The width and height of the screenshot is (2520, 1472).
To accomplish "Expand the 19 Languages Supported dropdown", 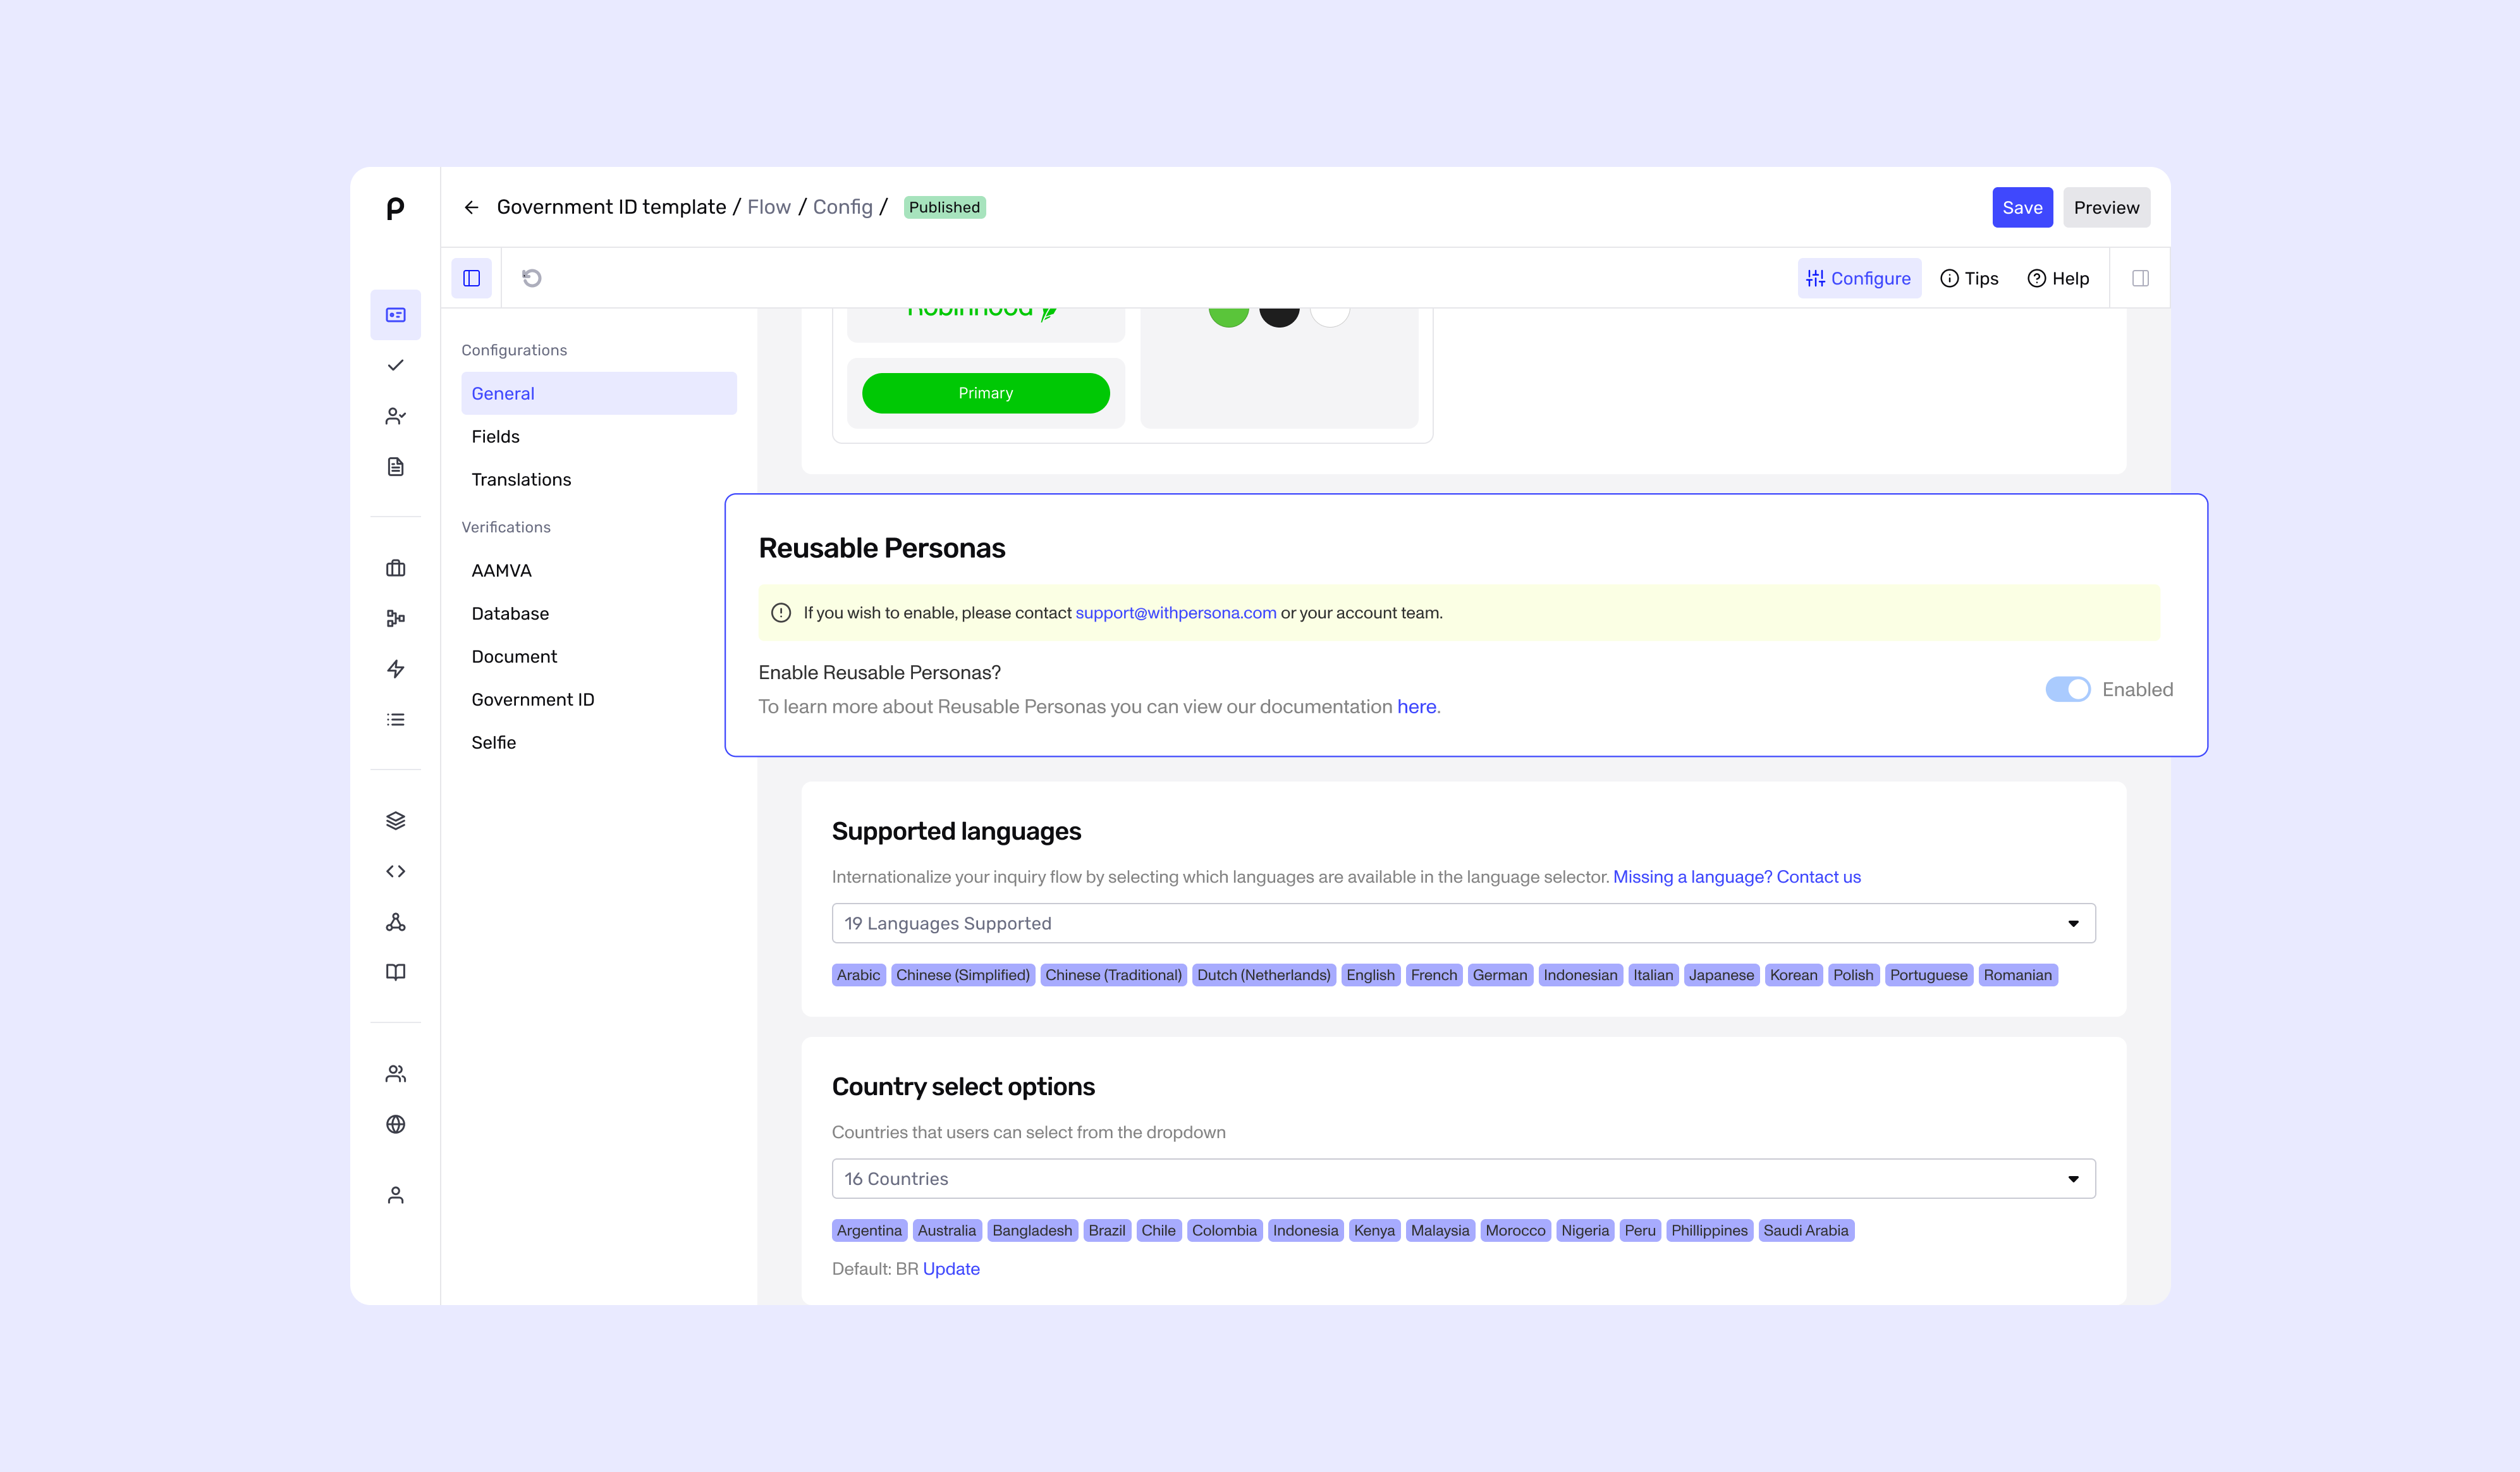I will 1464,923.
